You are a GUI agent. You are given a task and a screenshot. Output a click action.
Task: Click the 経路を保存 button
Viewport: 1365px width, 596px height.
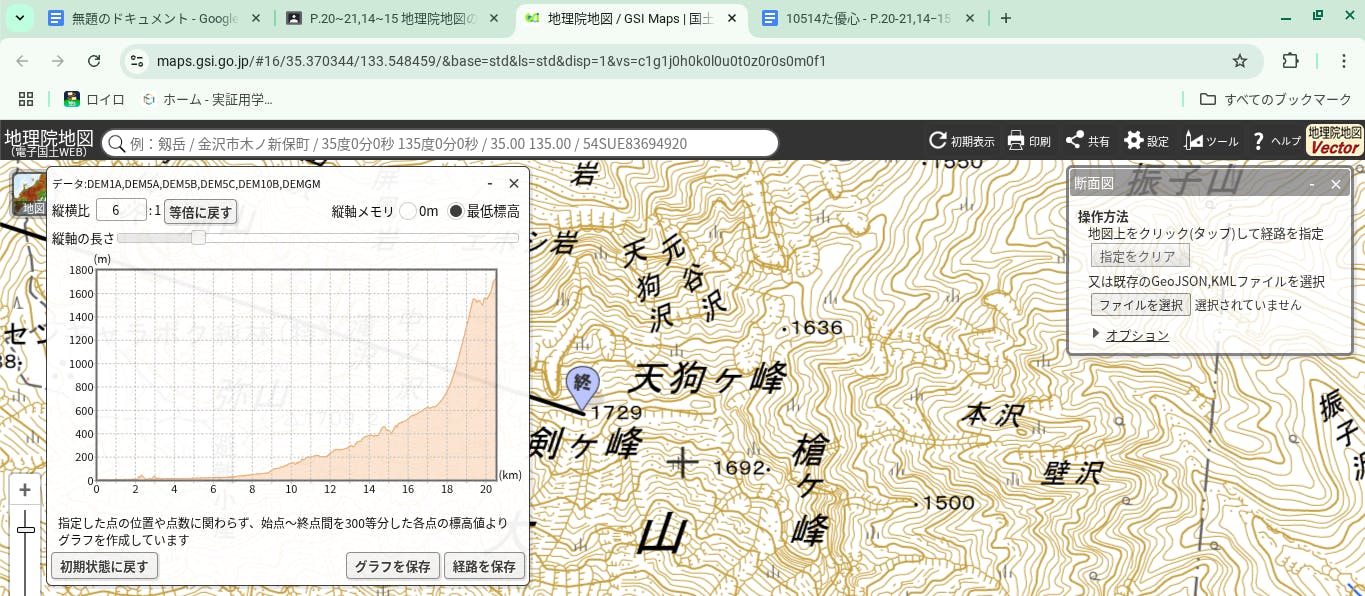coord(484,566)
